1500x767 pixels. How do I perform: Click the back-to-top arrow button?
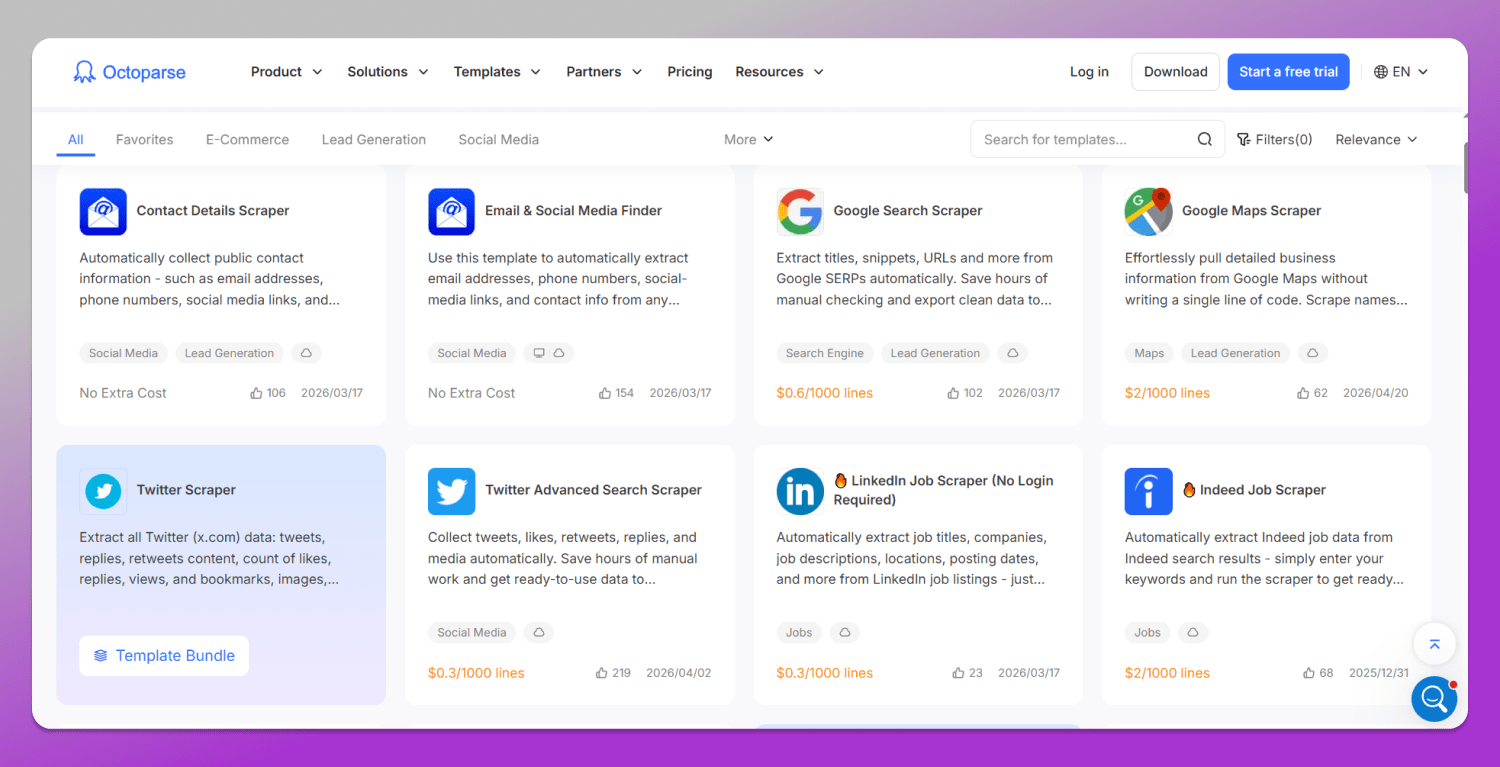point(1434,645)
